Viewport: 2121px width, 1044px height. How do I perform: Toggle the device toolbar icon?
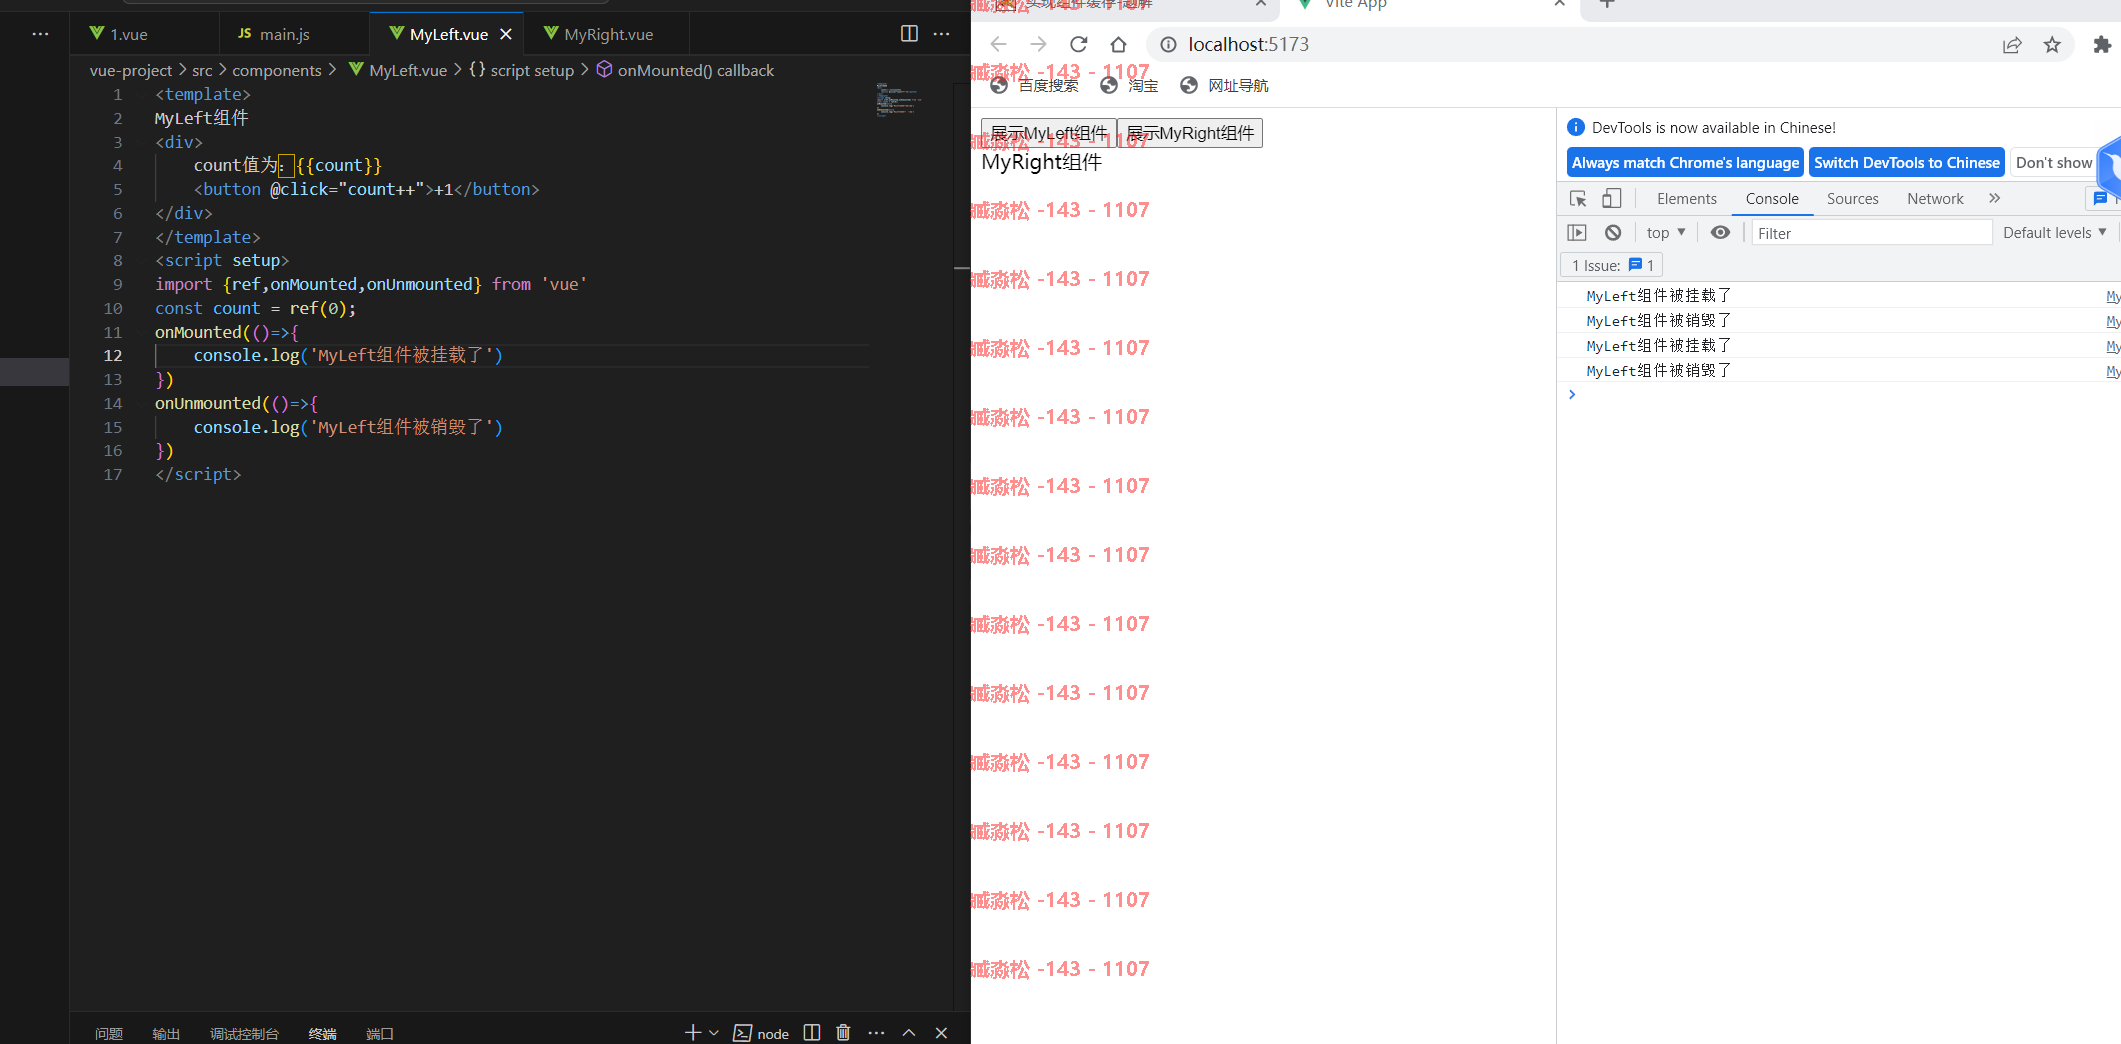click(x=1611, y=198)
